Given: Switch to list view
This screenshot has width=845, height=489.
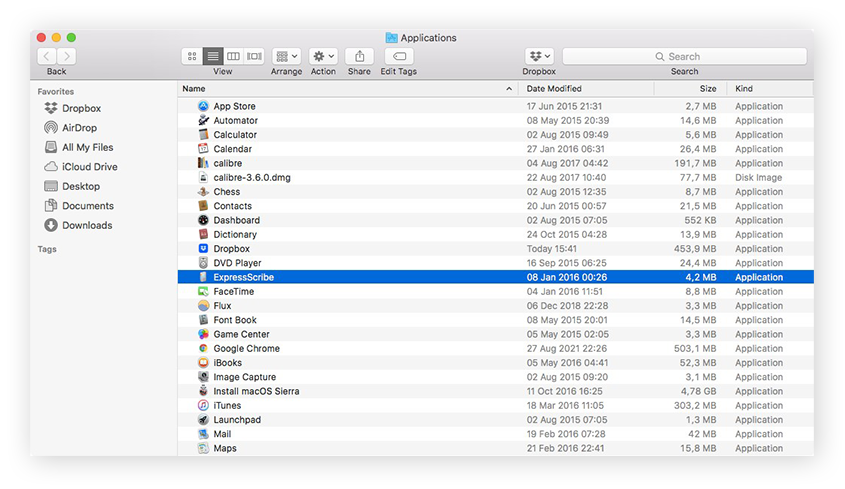Looking at the screenshot, I should pos(213,56).
